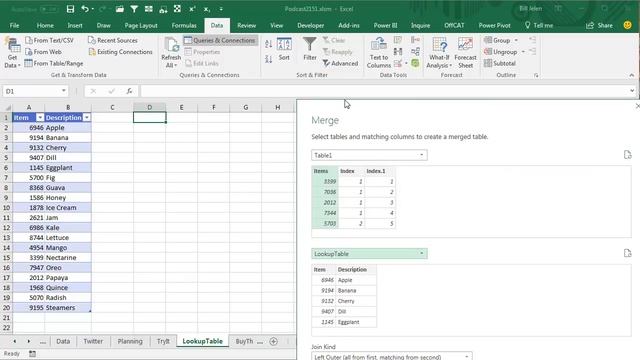Open Recent Sources
The image size is (640, 360).
(x=113, y=40)
